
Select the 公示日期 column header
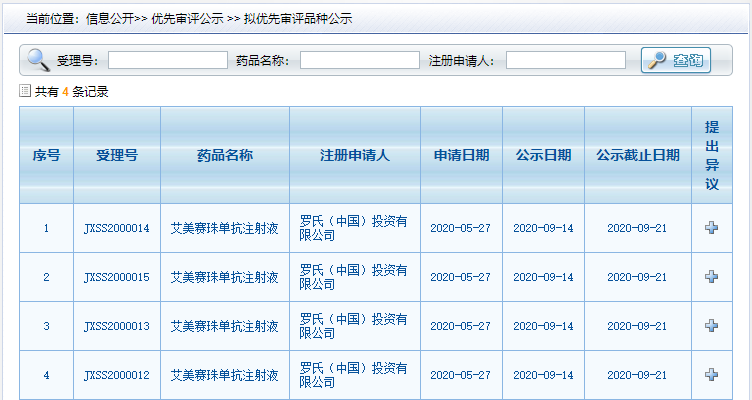click(x=543, y=155)
